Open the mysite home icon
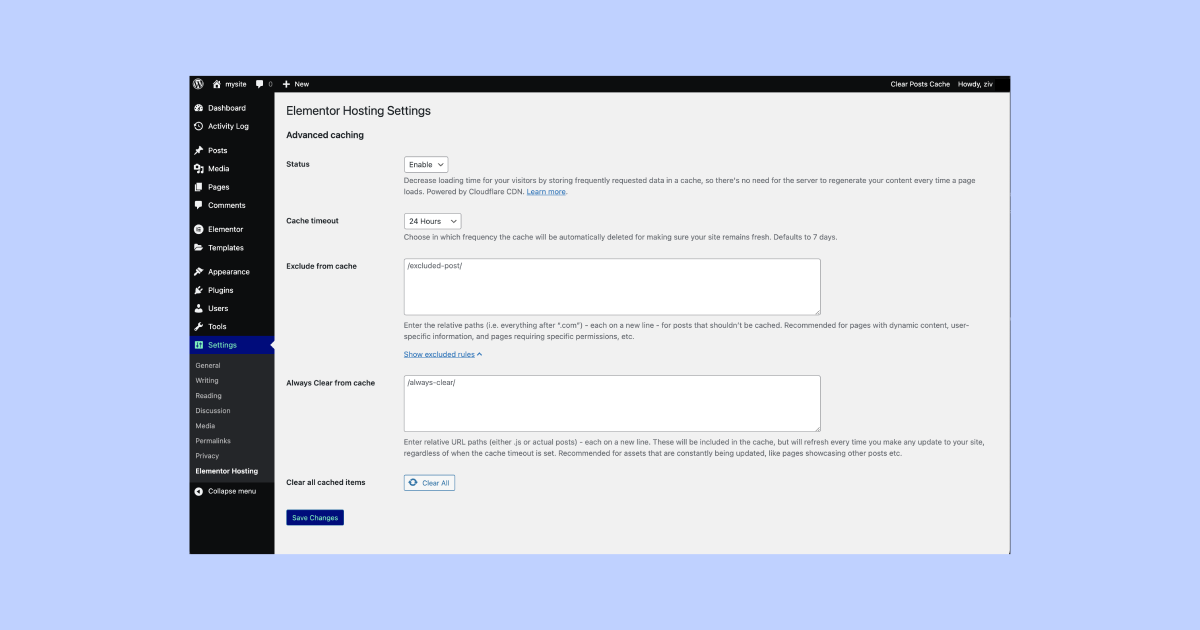This screenshot has width=1200, height=630. [217, 84]
